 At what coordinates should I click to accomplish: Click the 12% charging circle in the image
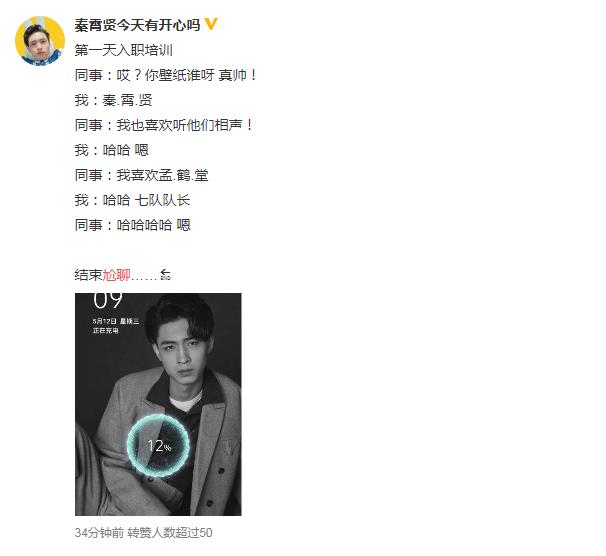[x=158, y=445]
